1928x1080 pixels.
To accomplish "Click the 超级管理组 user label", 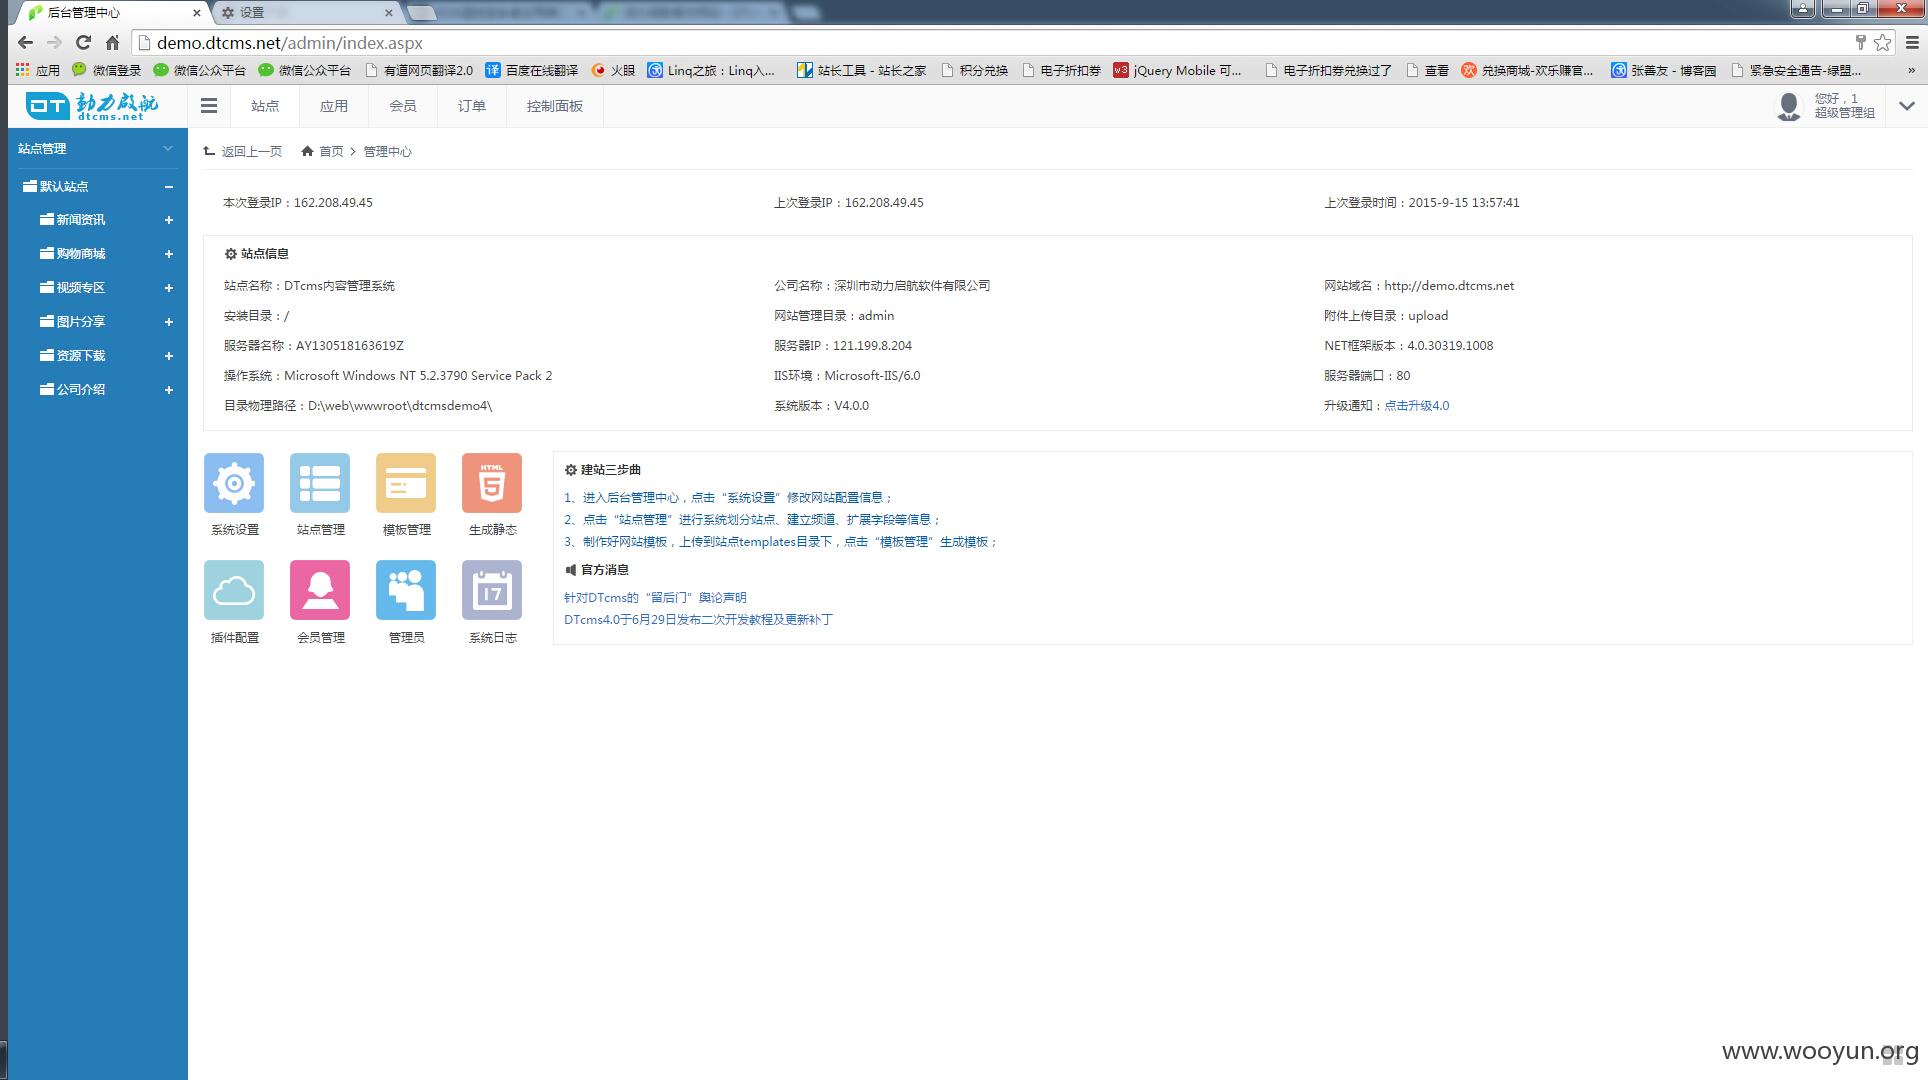I will pos(1845,113).
